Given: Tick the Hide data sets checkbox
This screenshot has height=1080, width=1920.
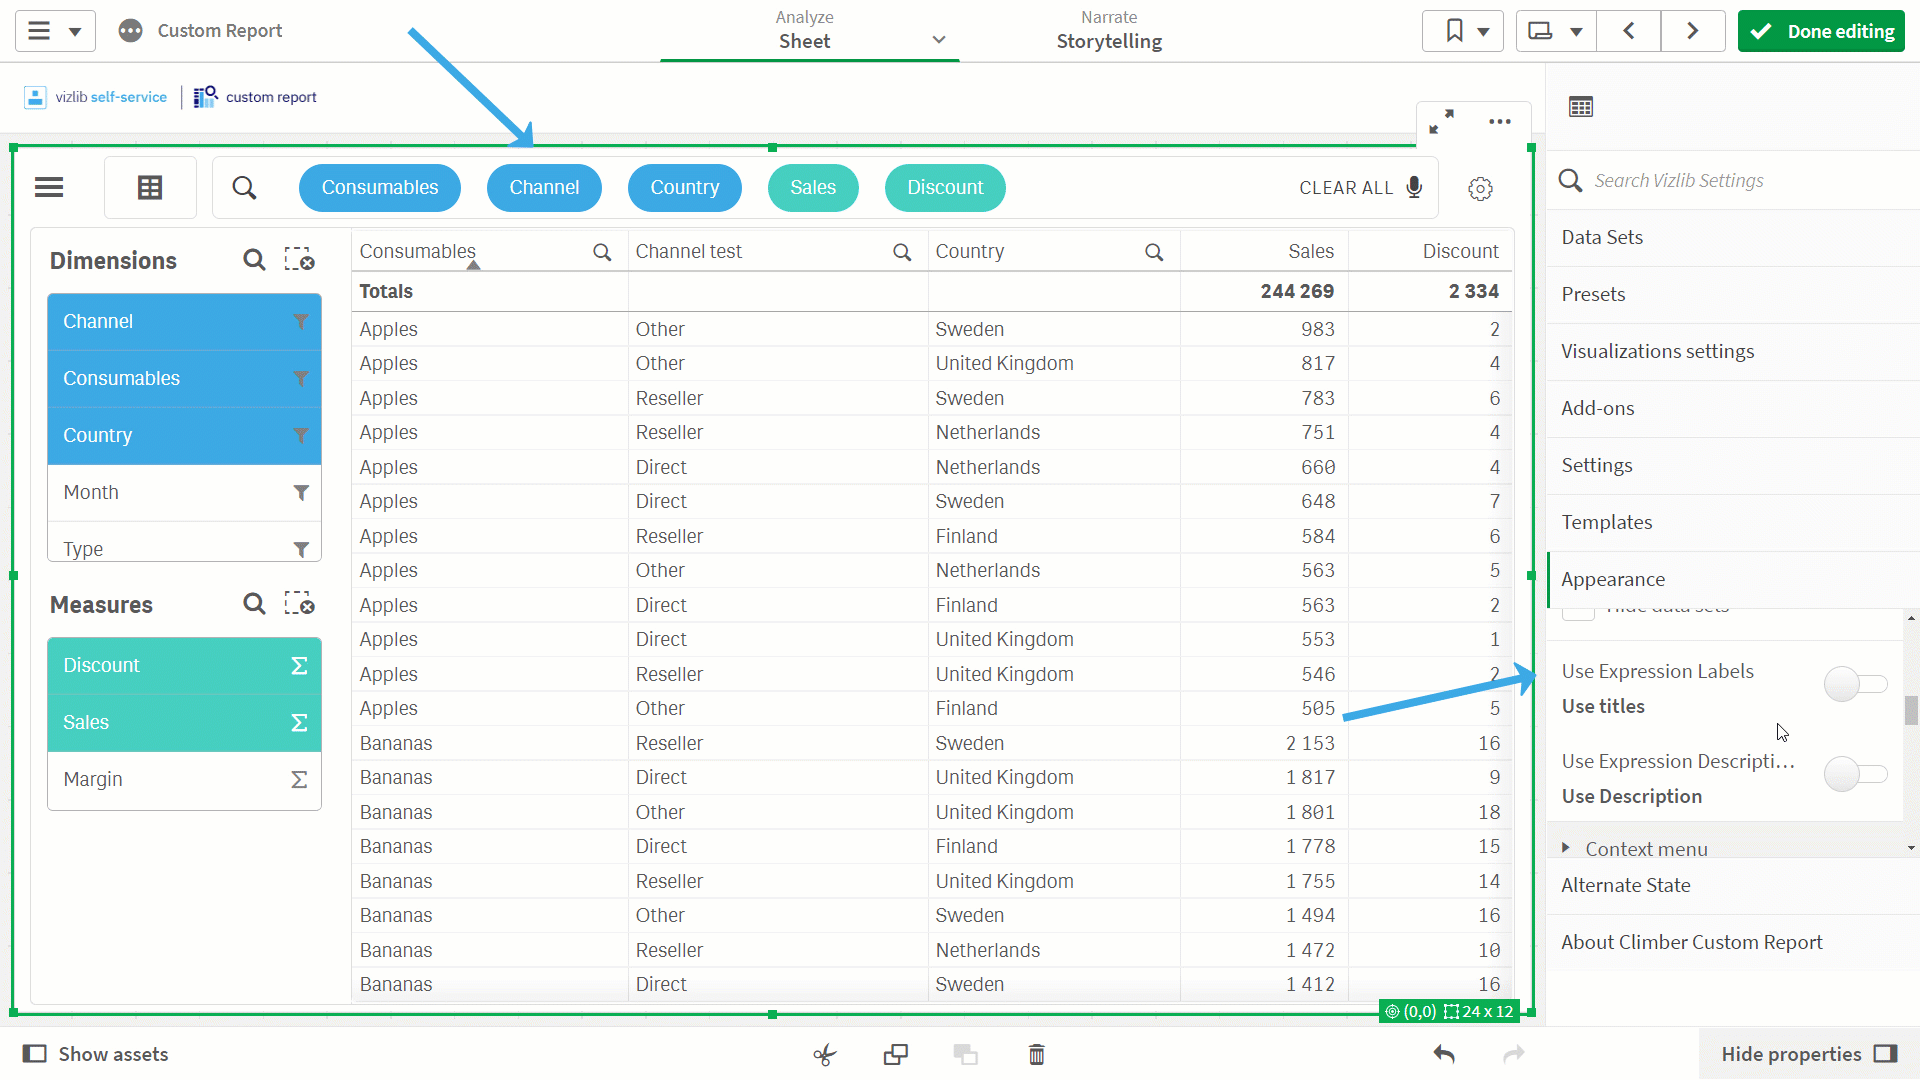Looking at the screenshot, I should 1578,612.
